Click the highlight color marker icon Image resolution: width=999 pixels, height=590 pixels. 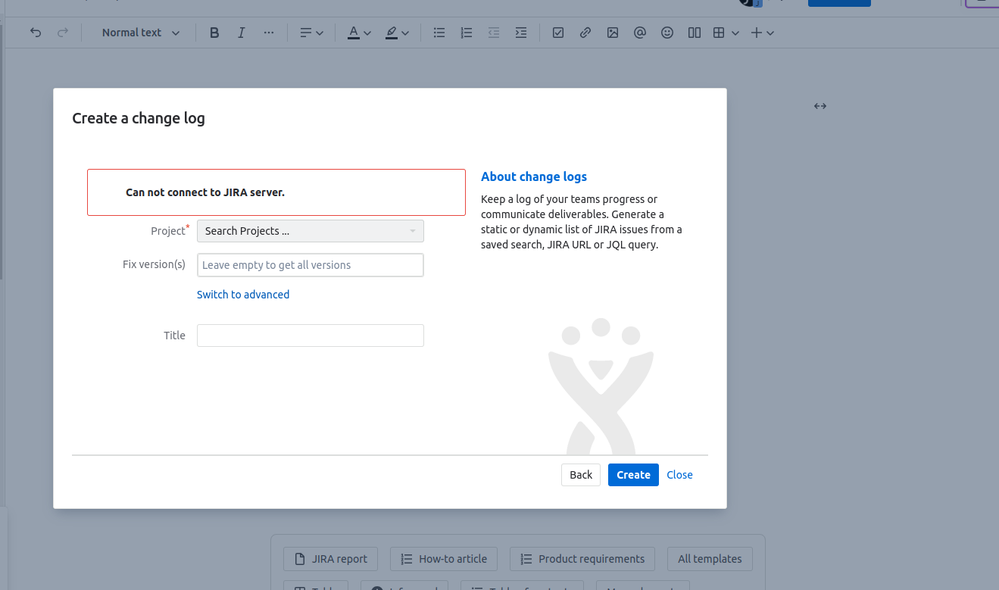391,32
